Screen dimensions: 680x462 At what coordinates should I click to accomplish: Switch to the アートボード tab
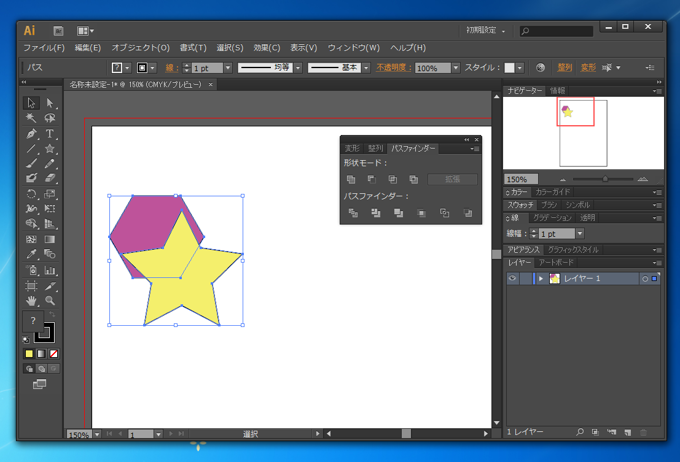(x=556, y=262)
